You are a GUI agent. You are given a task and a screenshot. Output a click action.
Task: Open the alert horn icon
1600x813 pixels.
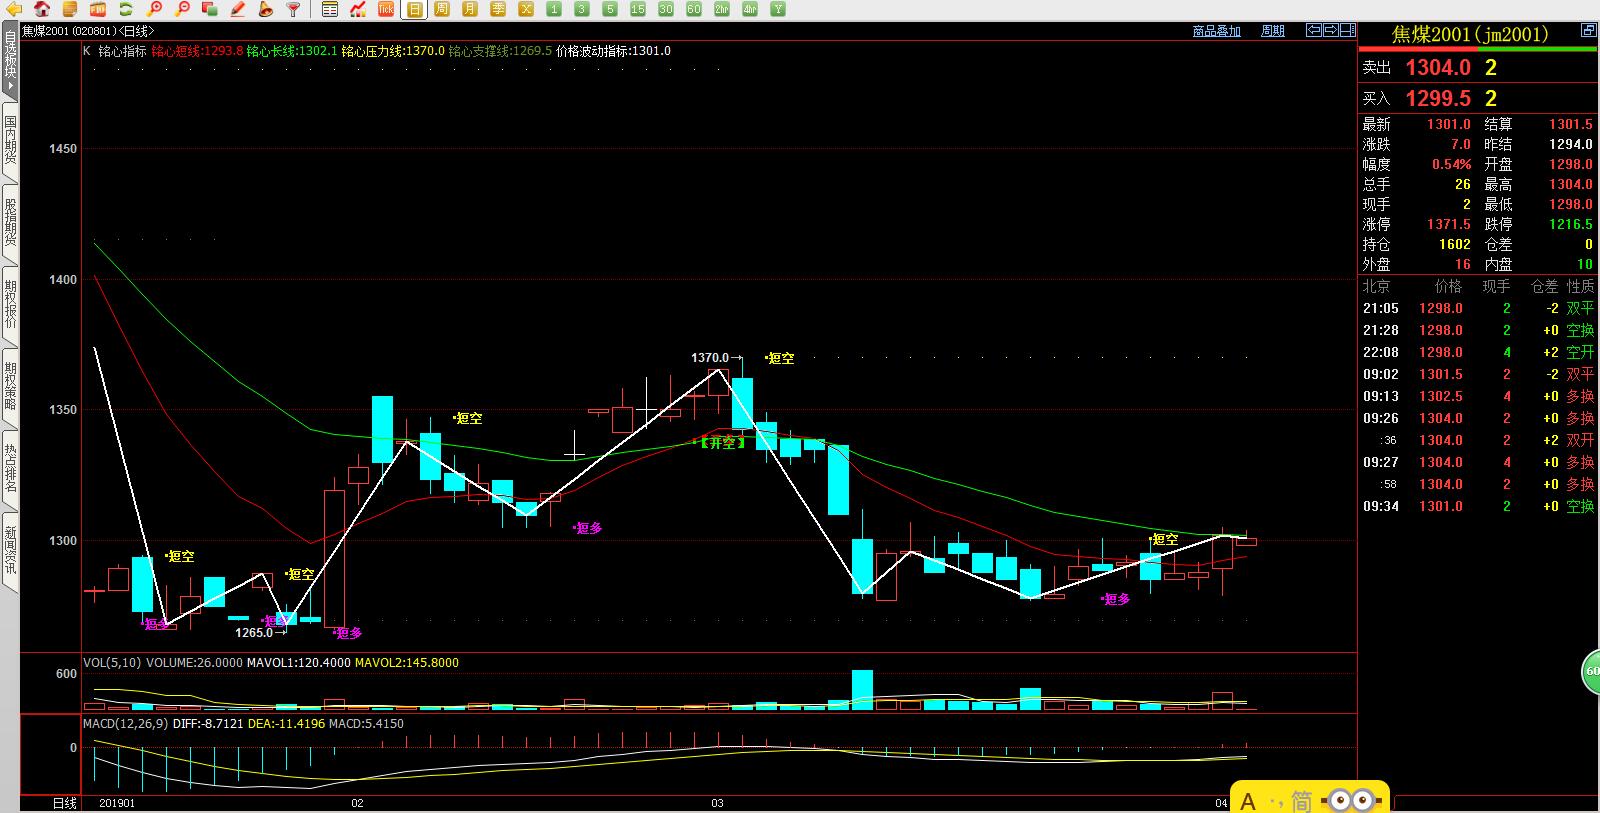click(x=265, y=9)
